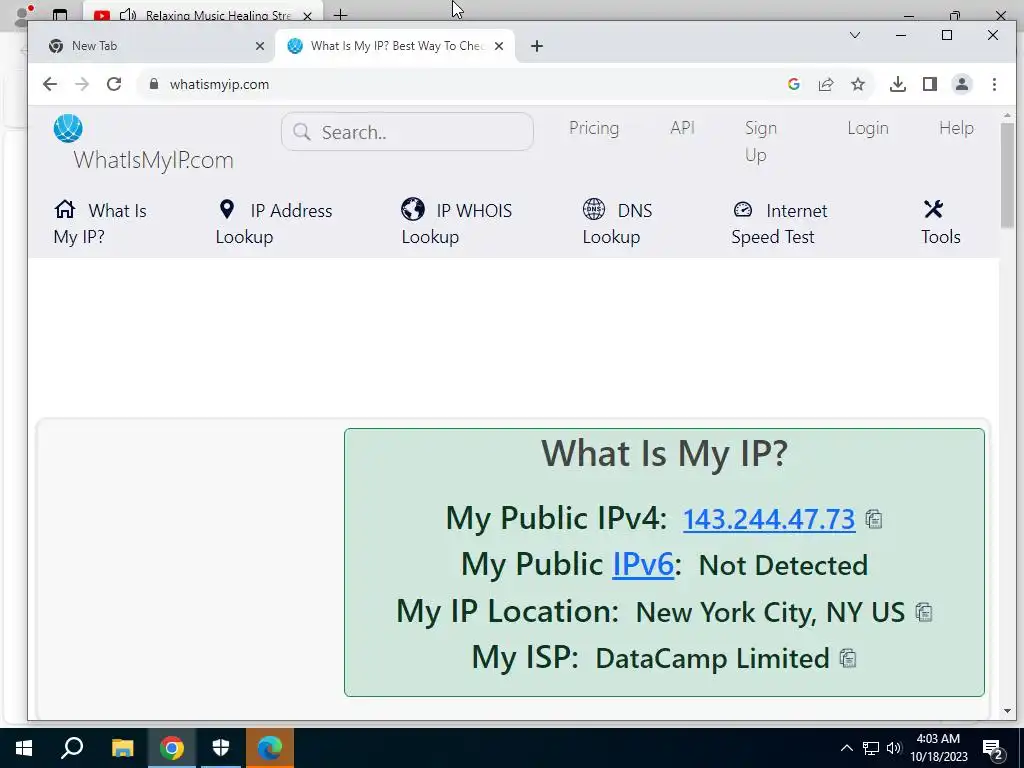Click the What Is My IP? heading
The width and height of the screenshot is (1024, 768).
point(664,453)
